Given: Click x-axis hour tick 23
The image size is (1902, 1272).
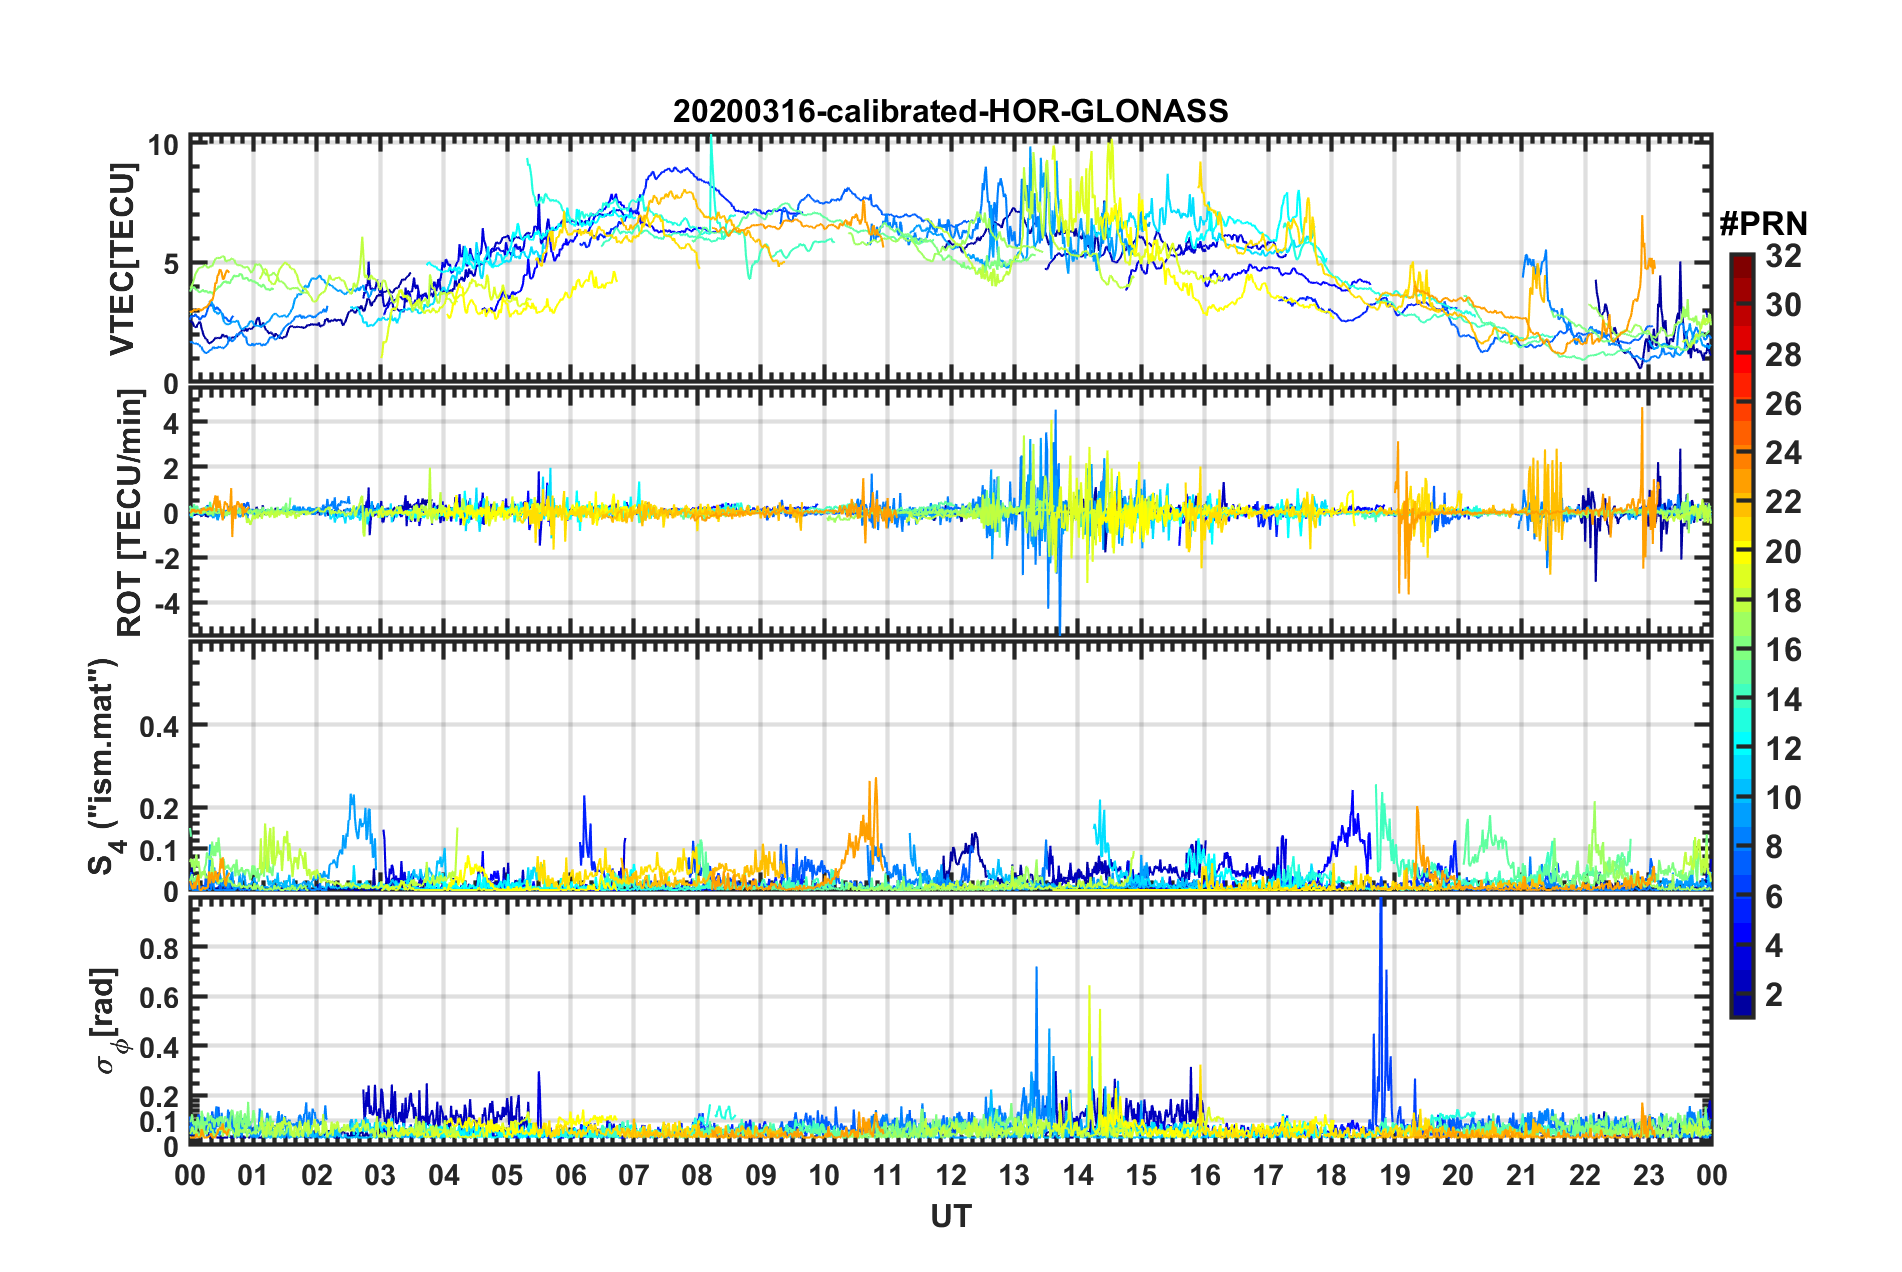Looking at the screenshot, I should (x=1649, y=1175).
